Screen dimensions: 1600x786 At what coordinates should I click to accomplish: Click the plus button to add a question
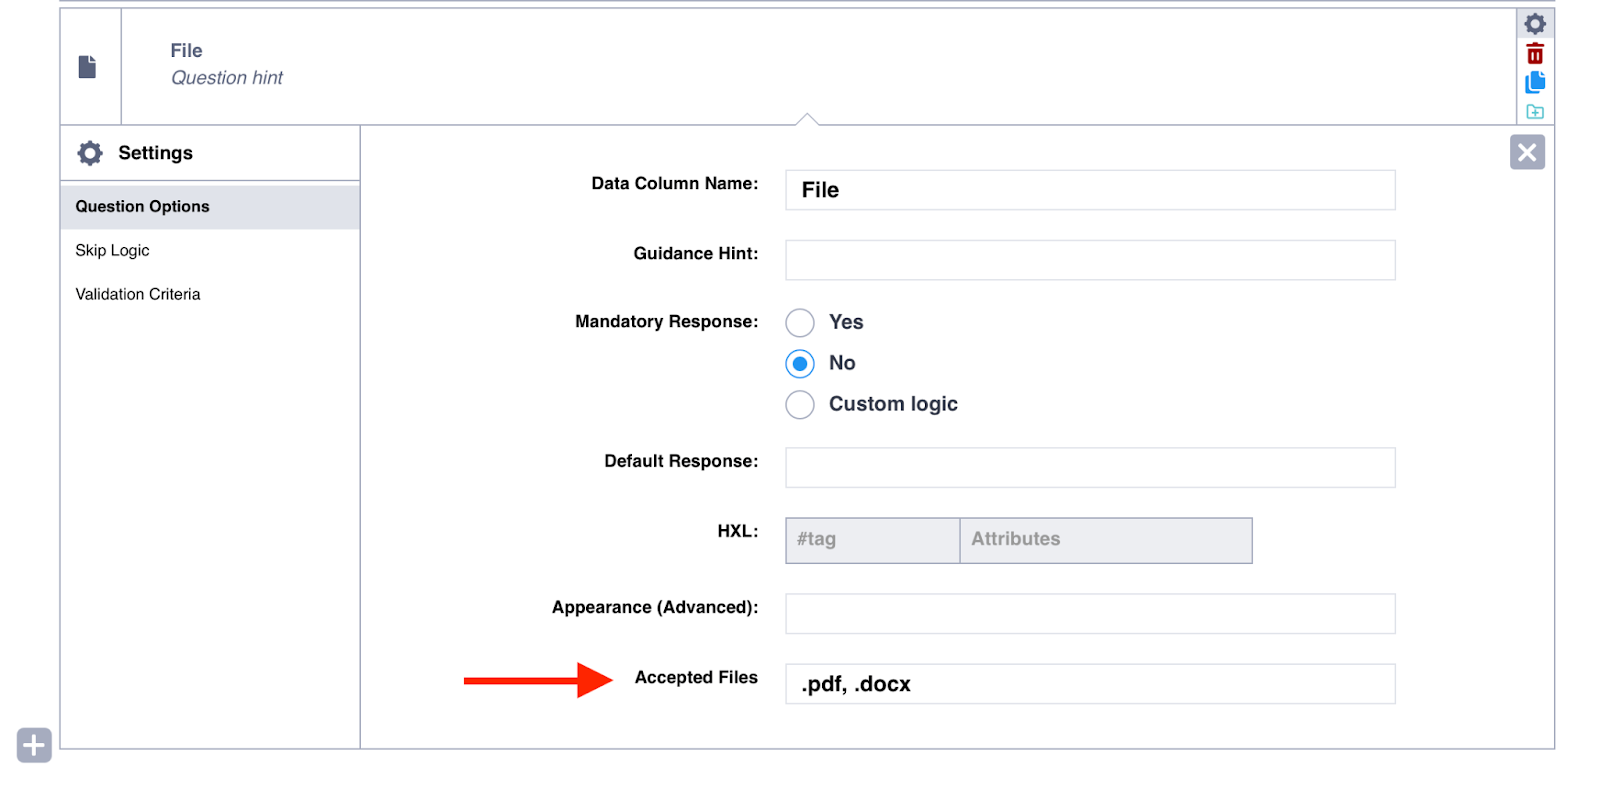(x=34, y=745)
